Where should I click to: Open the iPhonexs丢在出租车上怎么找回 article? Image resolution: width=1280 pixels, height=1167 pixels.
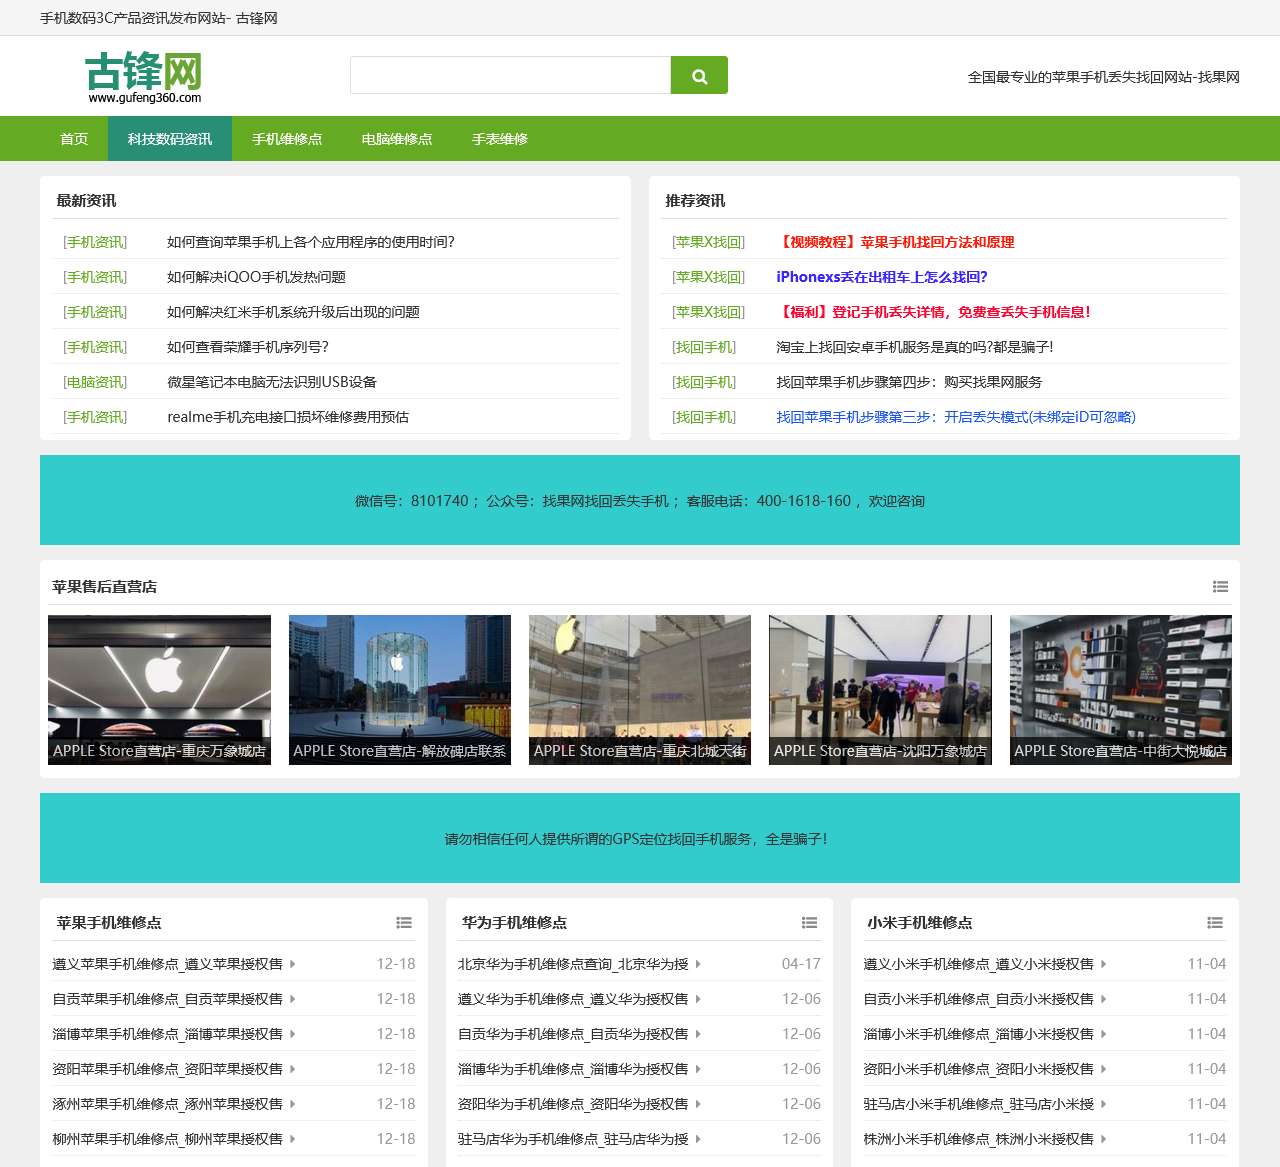[x=882, y=277]
